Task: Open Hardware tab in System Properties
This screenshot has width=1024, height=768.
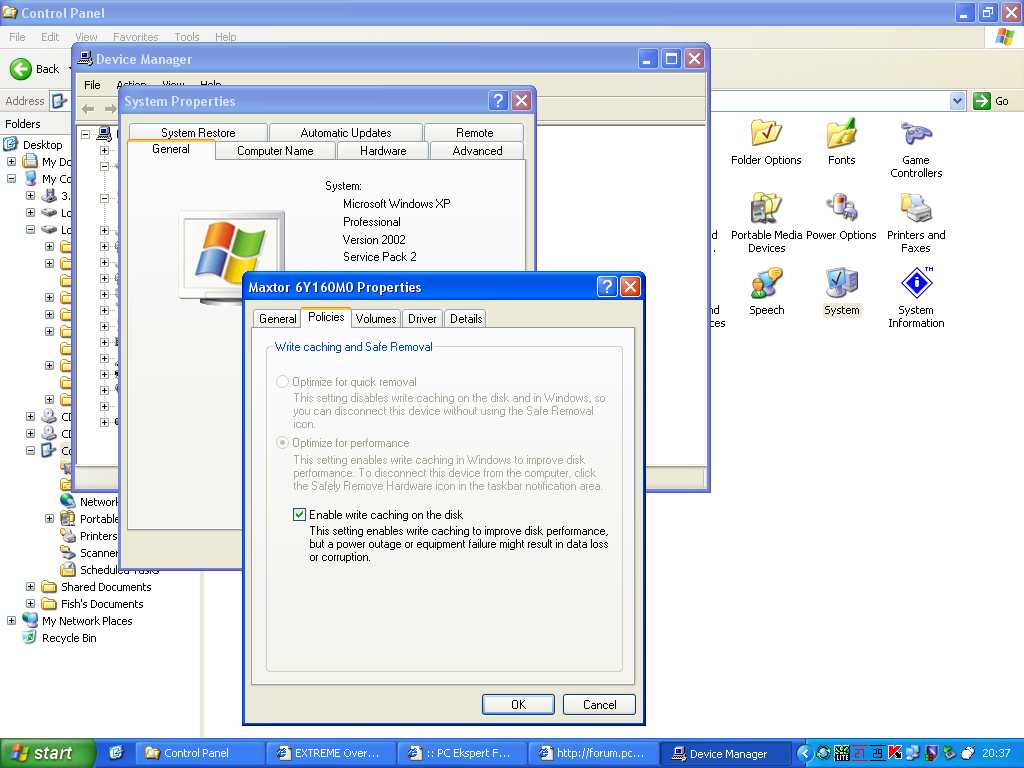Action: click(383, 151)
